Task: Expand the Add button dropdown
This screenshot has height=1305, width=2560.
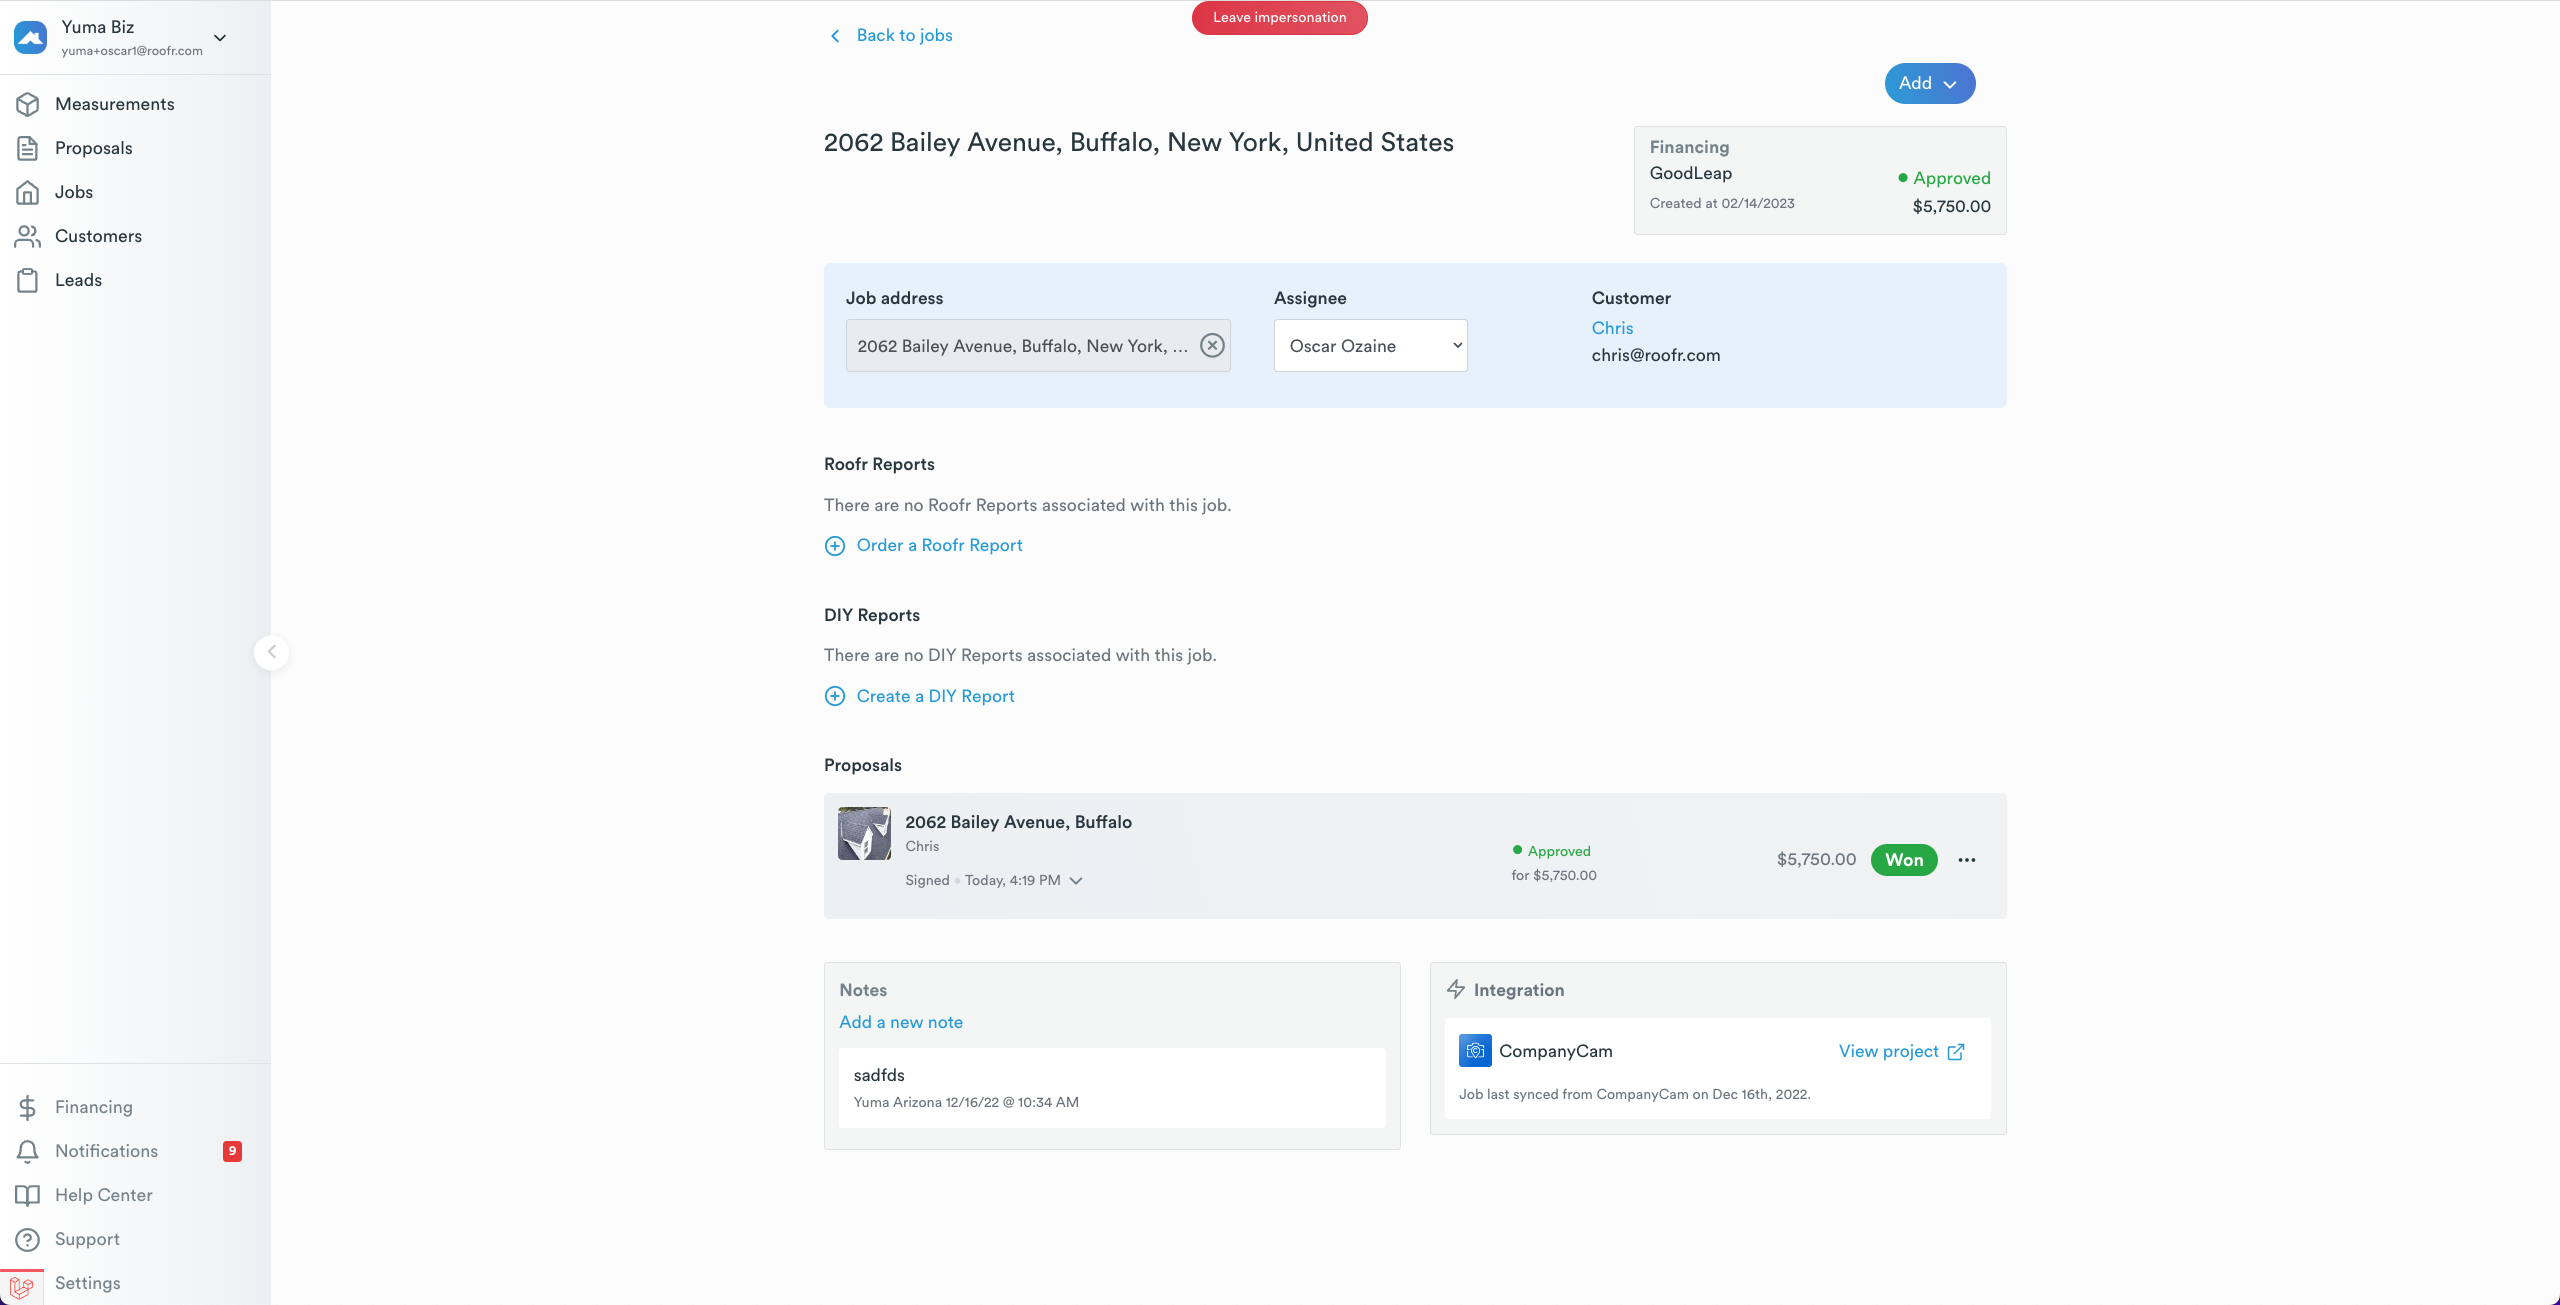Action: point(1929,84)
